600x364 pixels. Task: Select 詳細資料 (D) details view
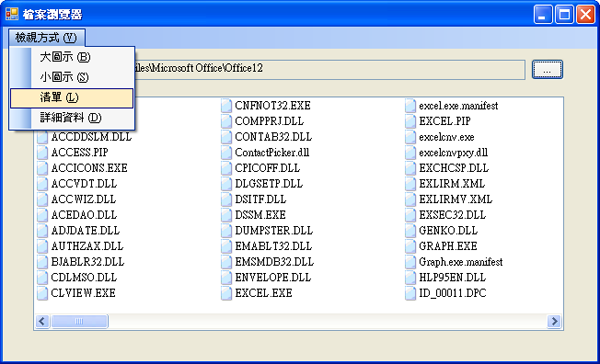tap(72, 118)
